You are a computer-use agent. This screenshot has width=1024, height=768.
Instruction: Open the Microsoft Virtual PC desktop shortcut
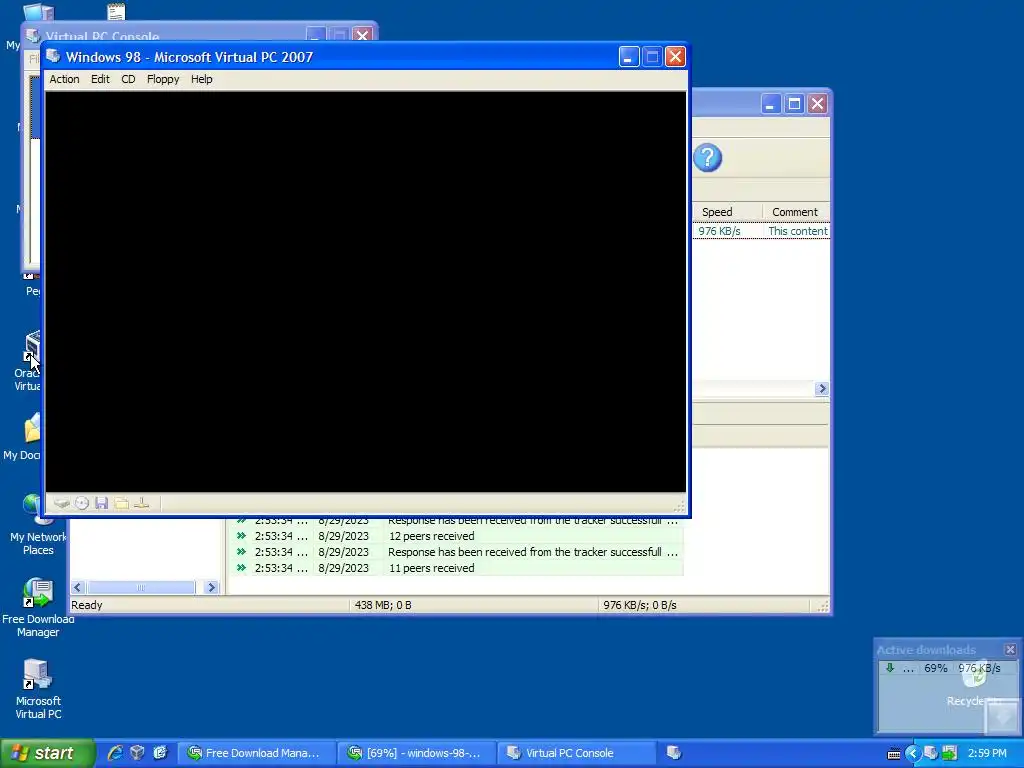38,688
